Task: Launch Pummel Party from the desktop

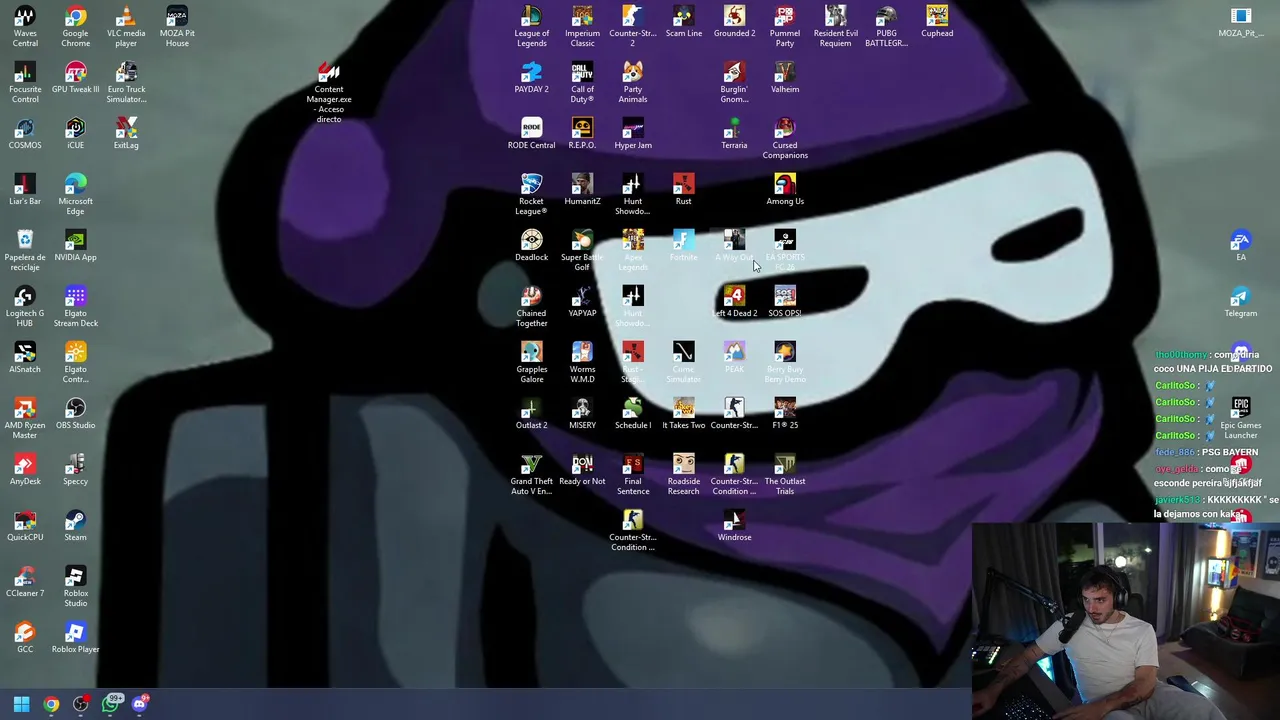Action: click(785, 26)
